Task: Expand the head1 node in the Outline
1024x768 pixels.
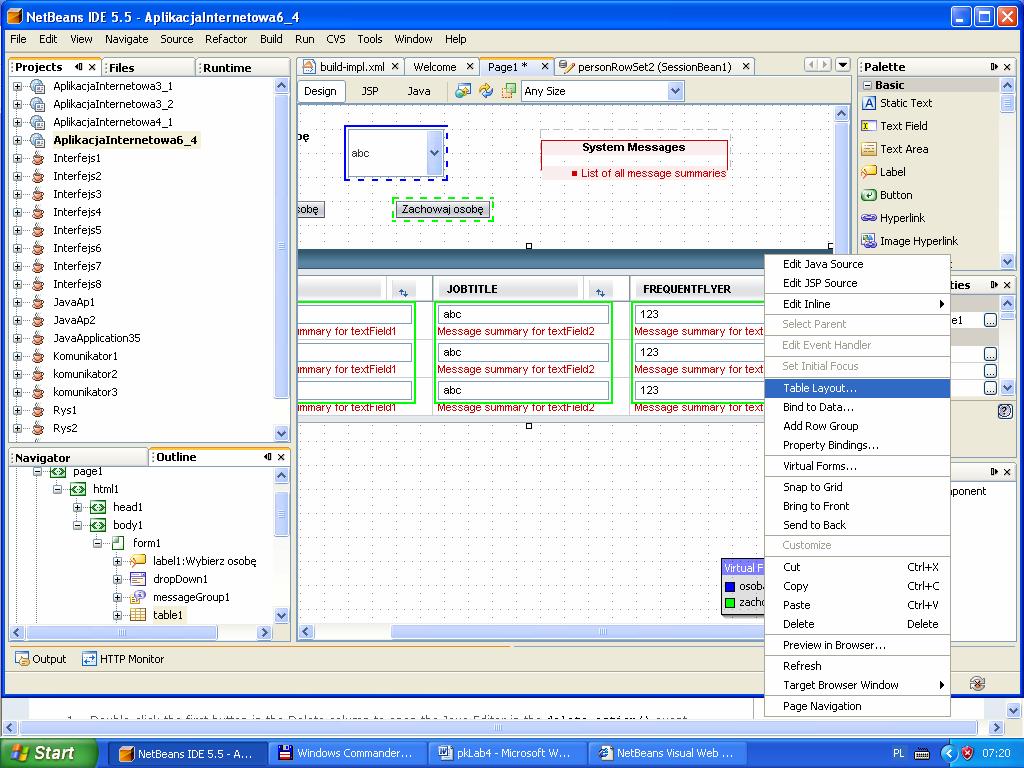Action: [x=77, y=507]
